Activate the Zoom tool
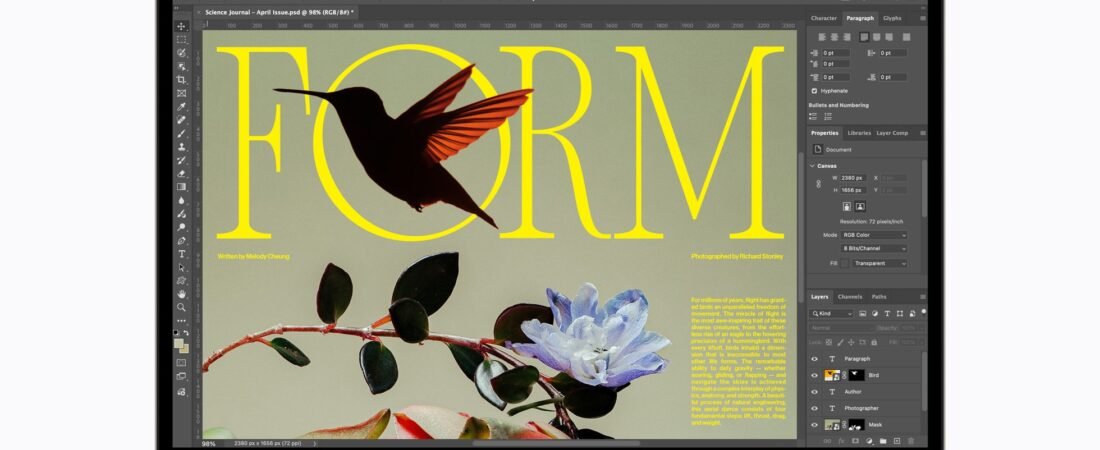Viewport: 1100px width, 450px height. click(181, 307)
